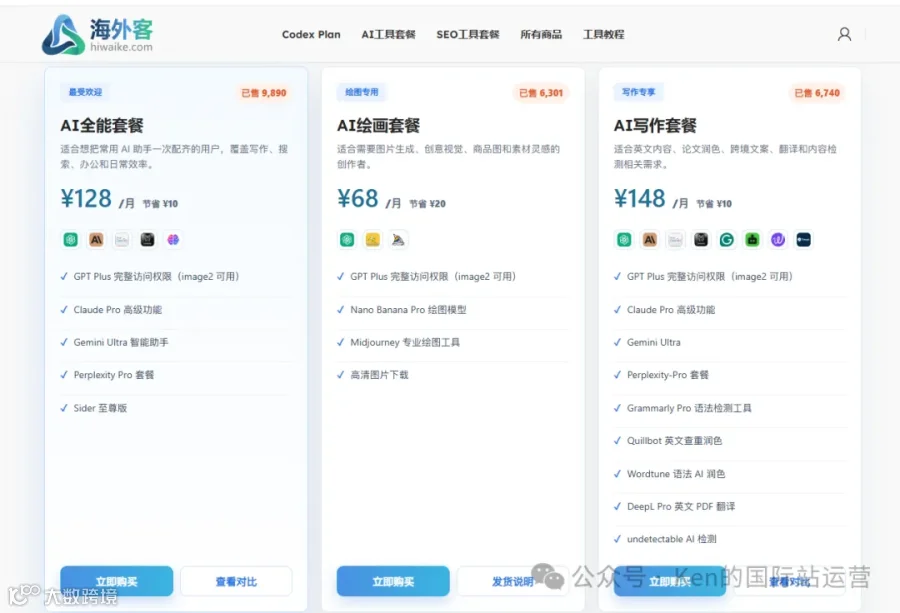Click the AI写作套餐 title

655,125
